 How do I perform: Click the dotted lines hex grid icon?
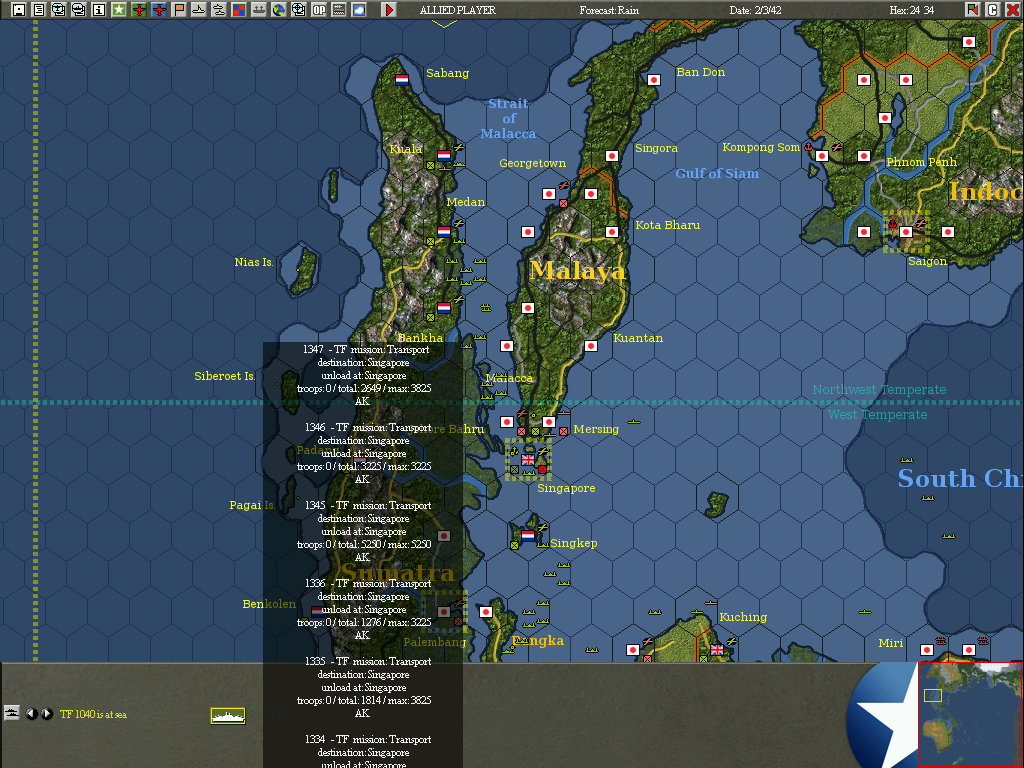pyautogui.click(x=339, y=10)
